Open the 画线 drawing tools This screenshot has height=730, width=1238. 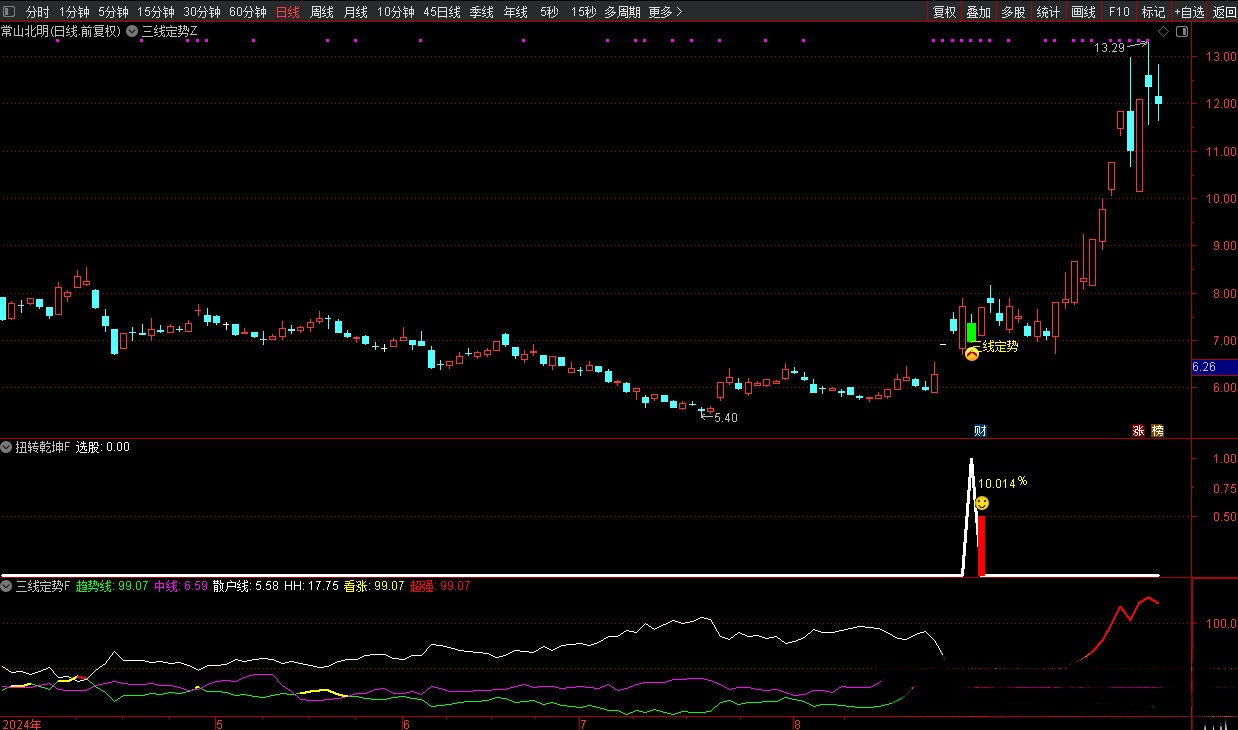1083,12
